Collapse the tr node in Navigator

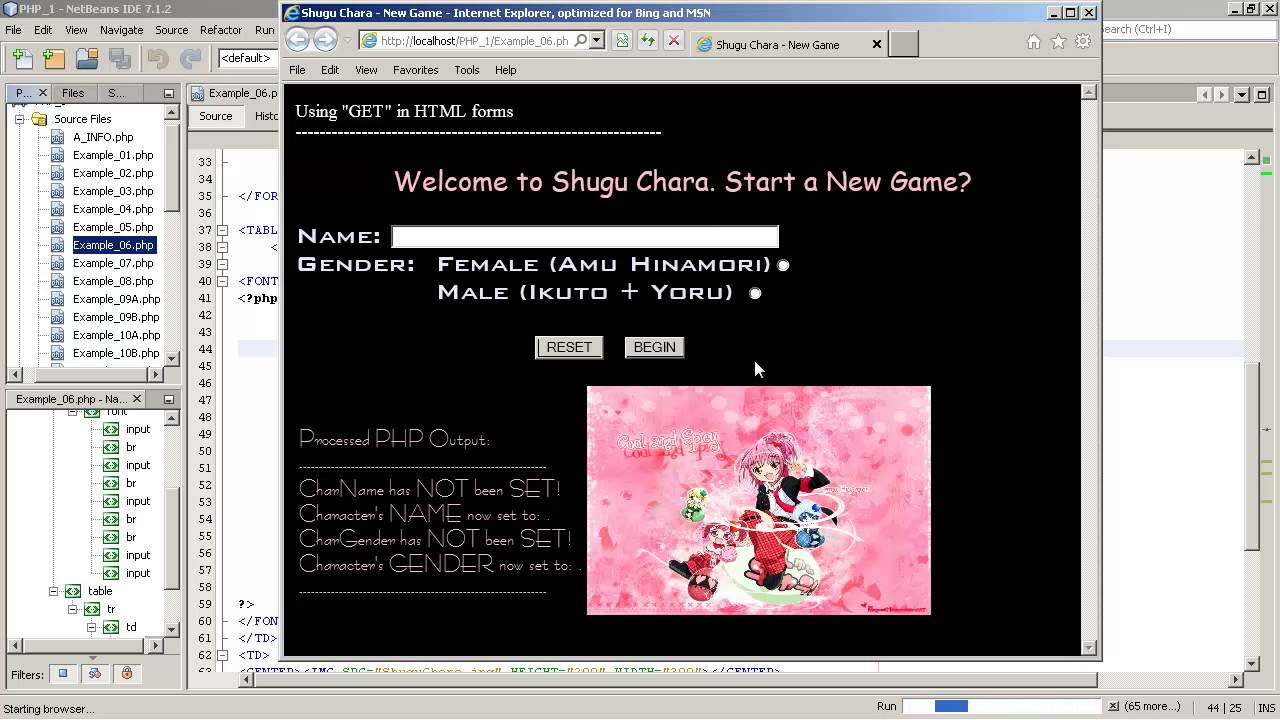coord(72,609)
